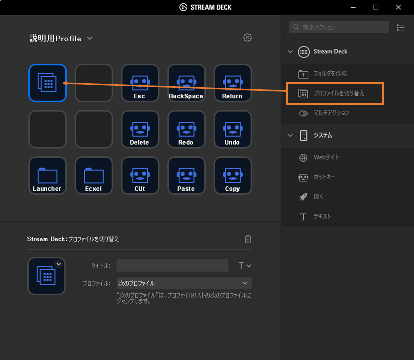The height and width of the screenshot is (360, 414).
Task: Open profile settings gear icon
Action: point(247,38)
